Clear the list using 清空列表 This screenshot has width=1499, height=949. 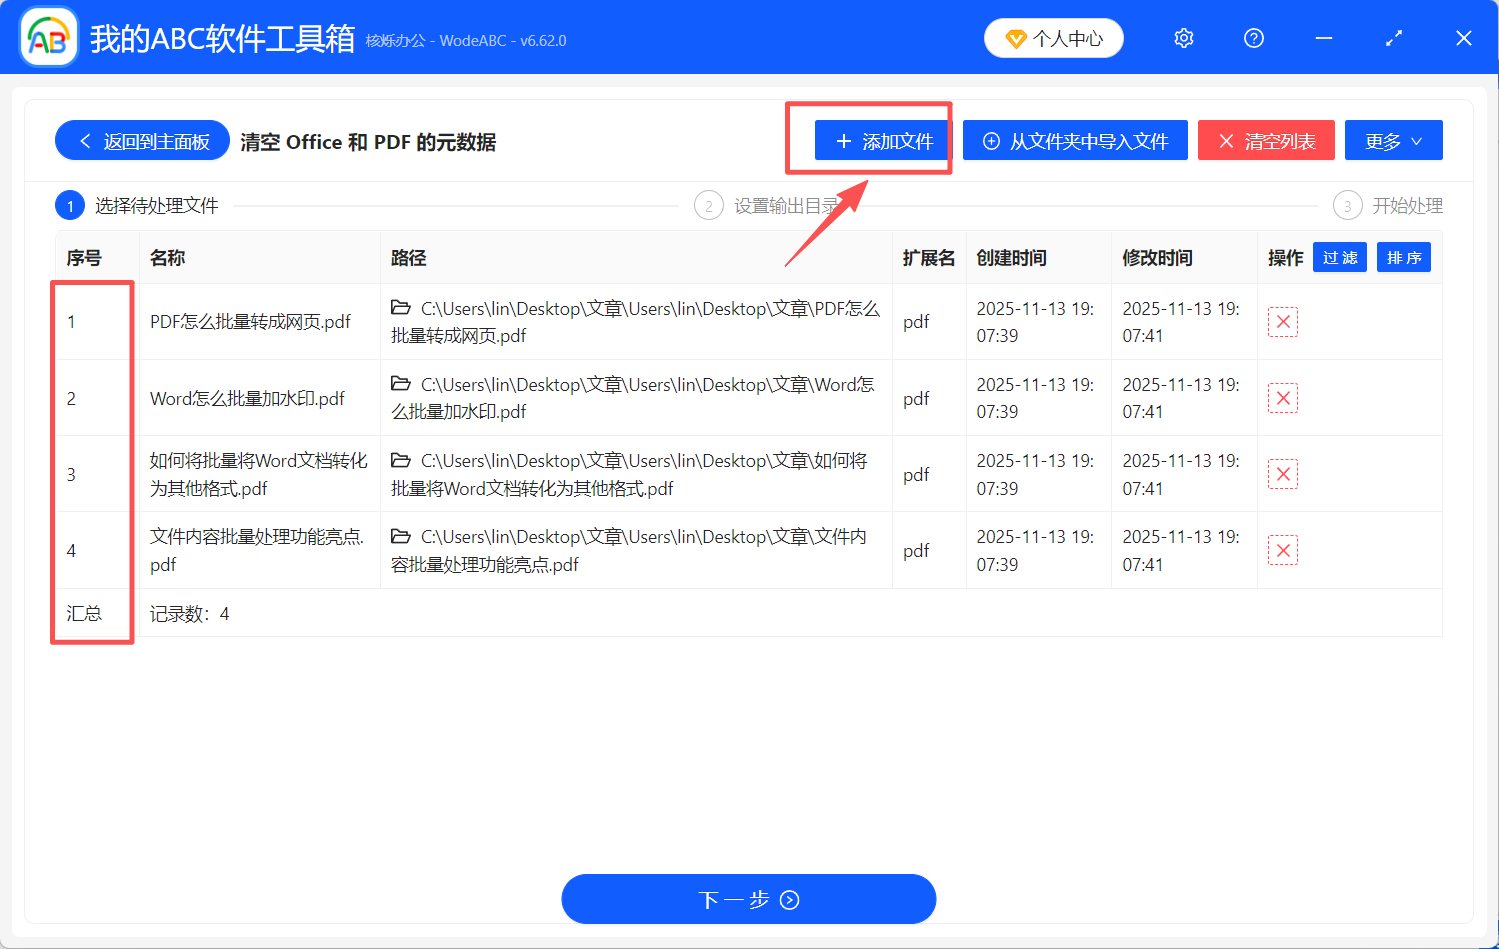(x=1266, y=140)
